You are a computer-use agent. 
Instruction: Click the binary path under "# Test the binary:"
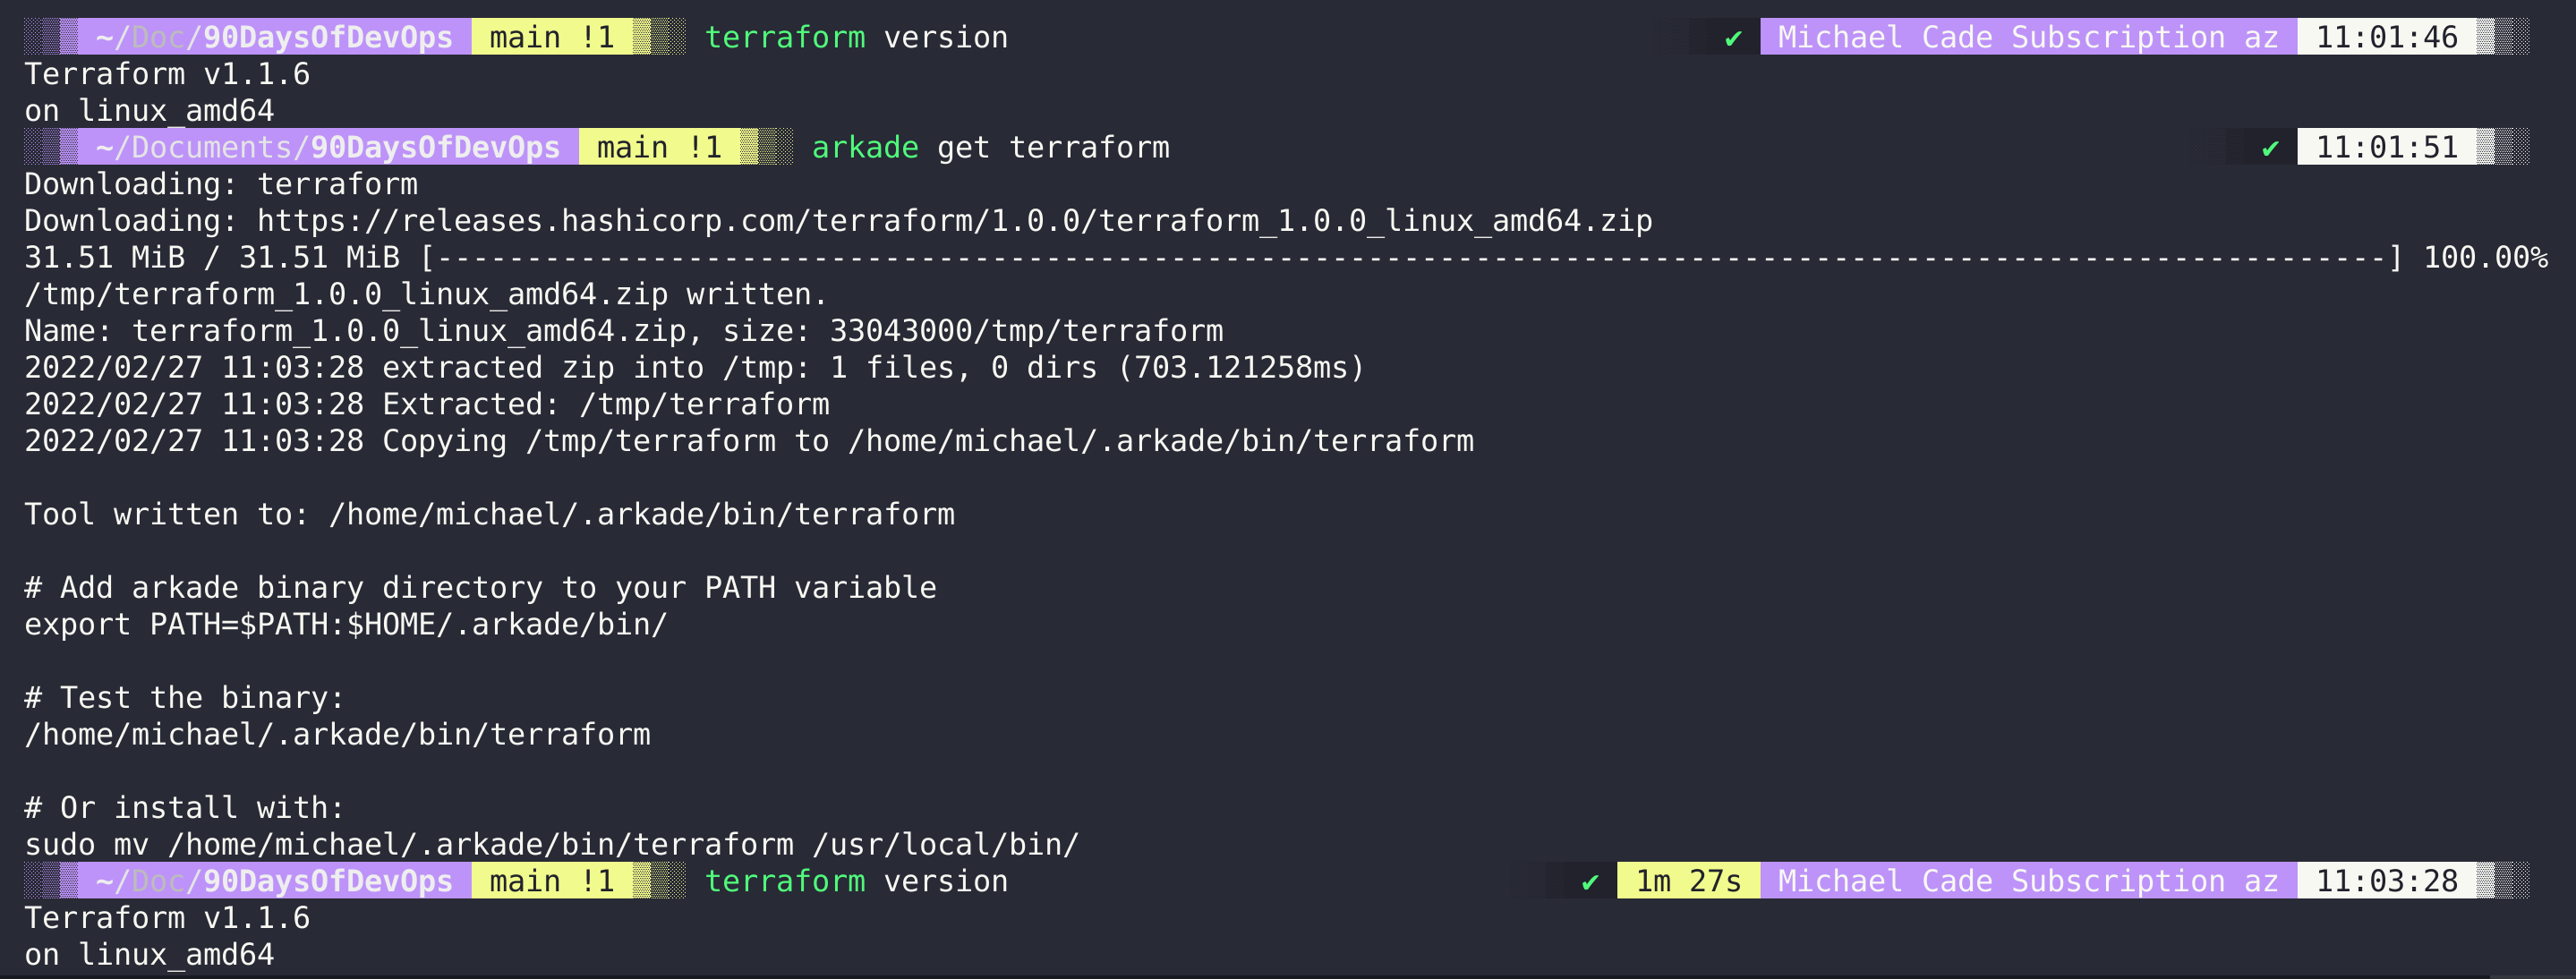click(337, 735)
